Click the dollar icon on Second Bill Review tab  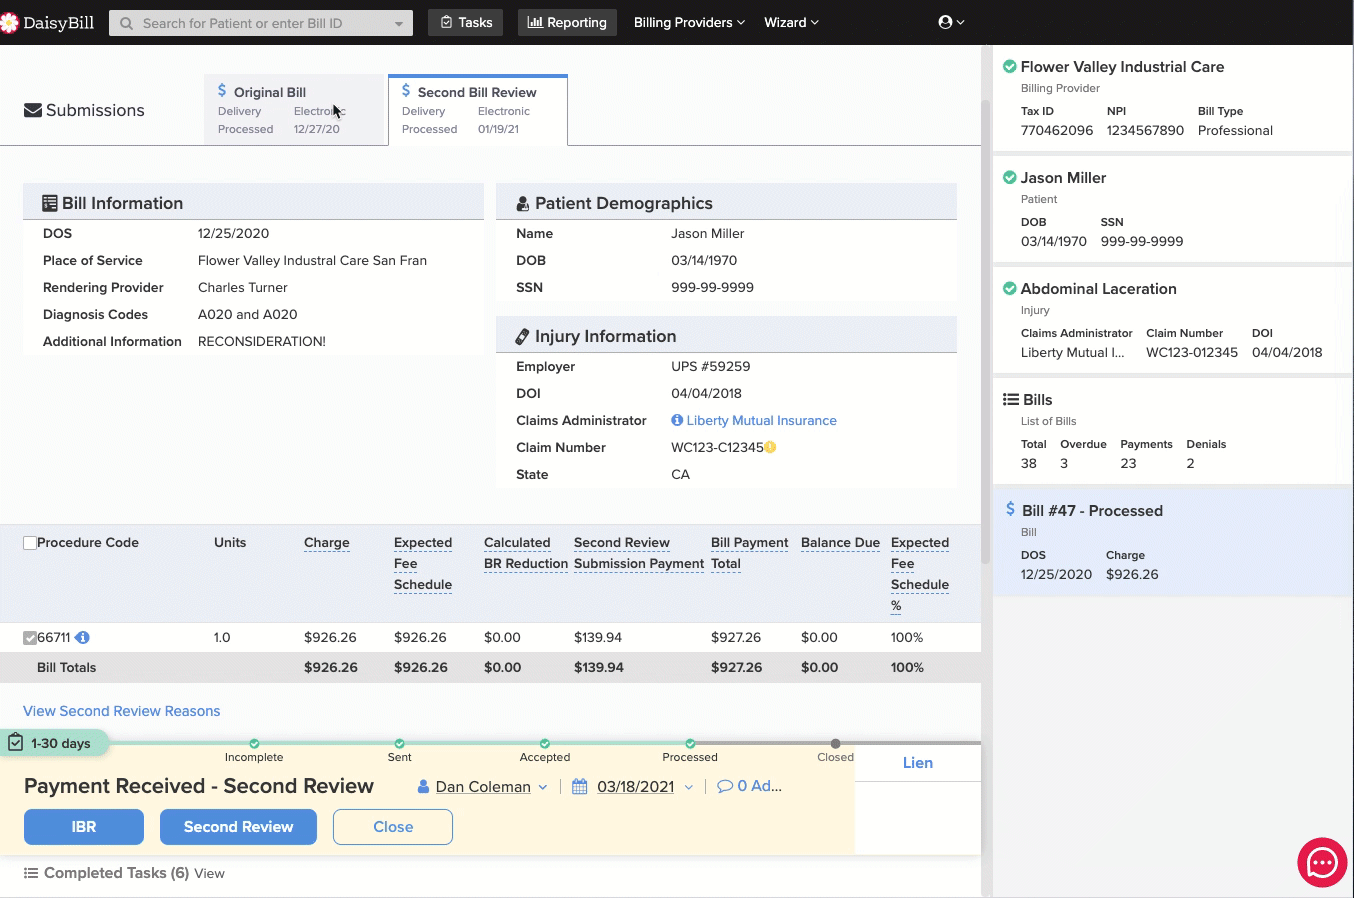[x=406, y=91]
